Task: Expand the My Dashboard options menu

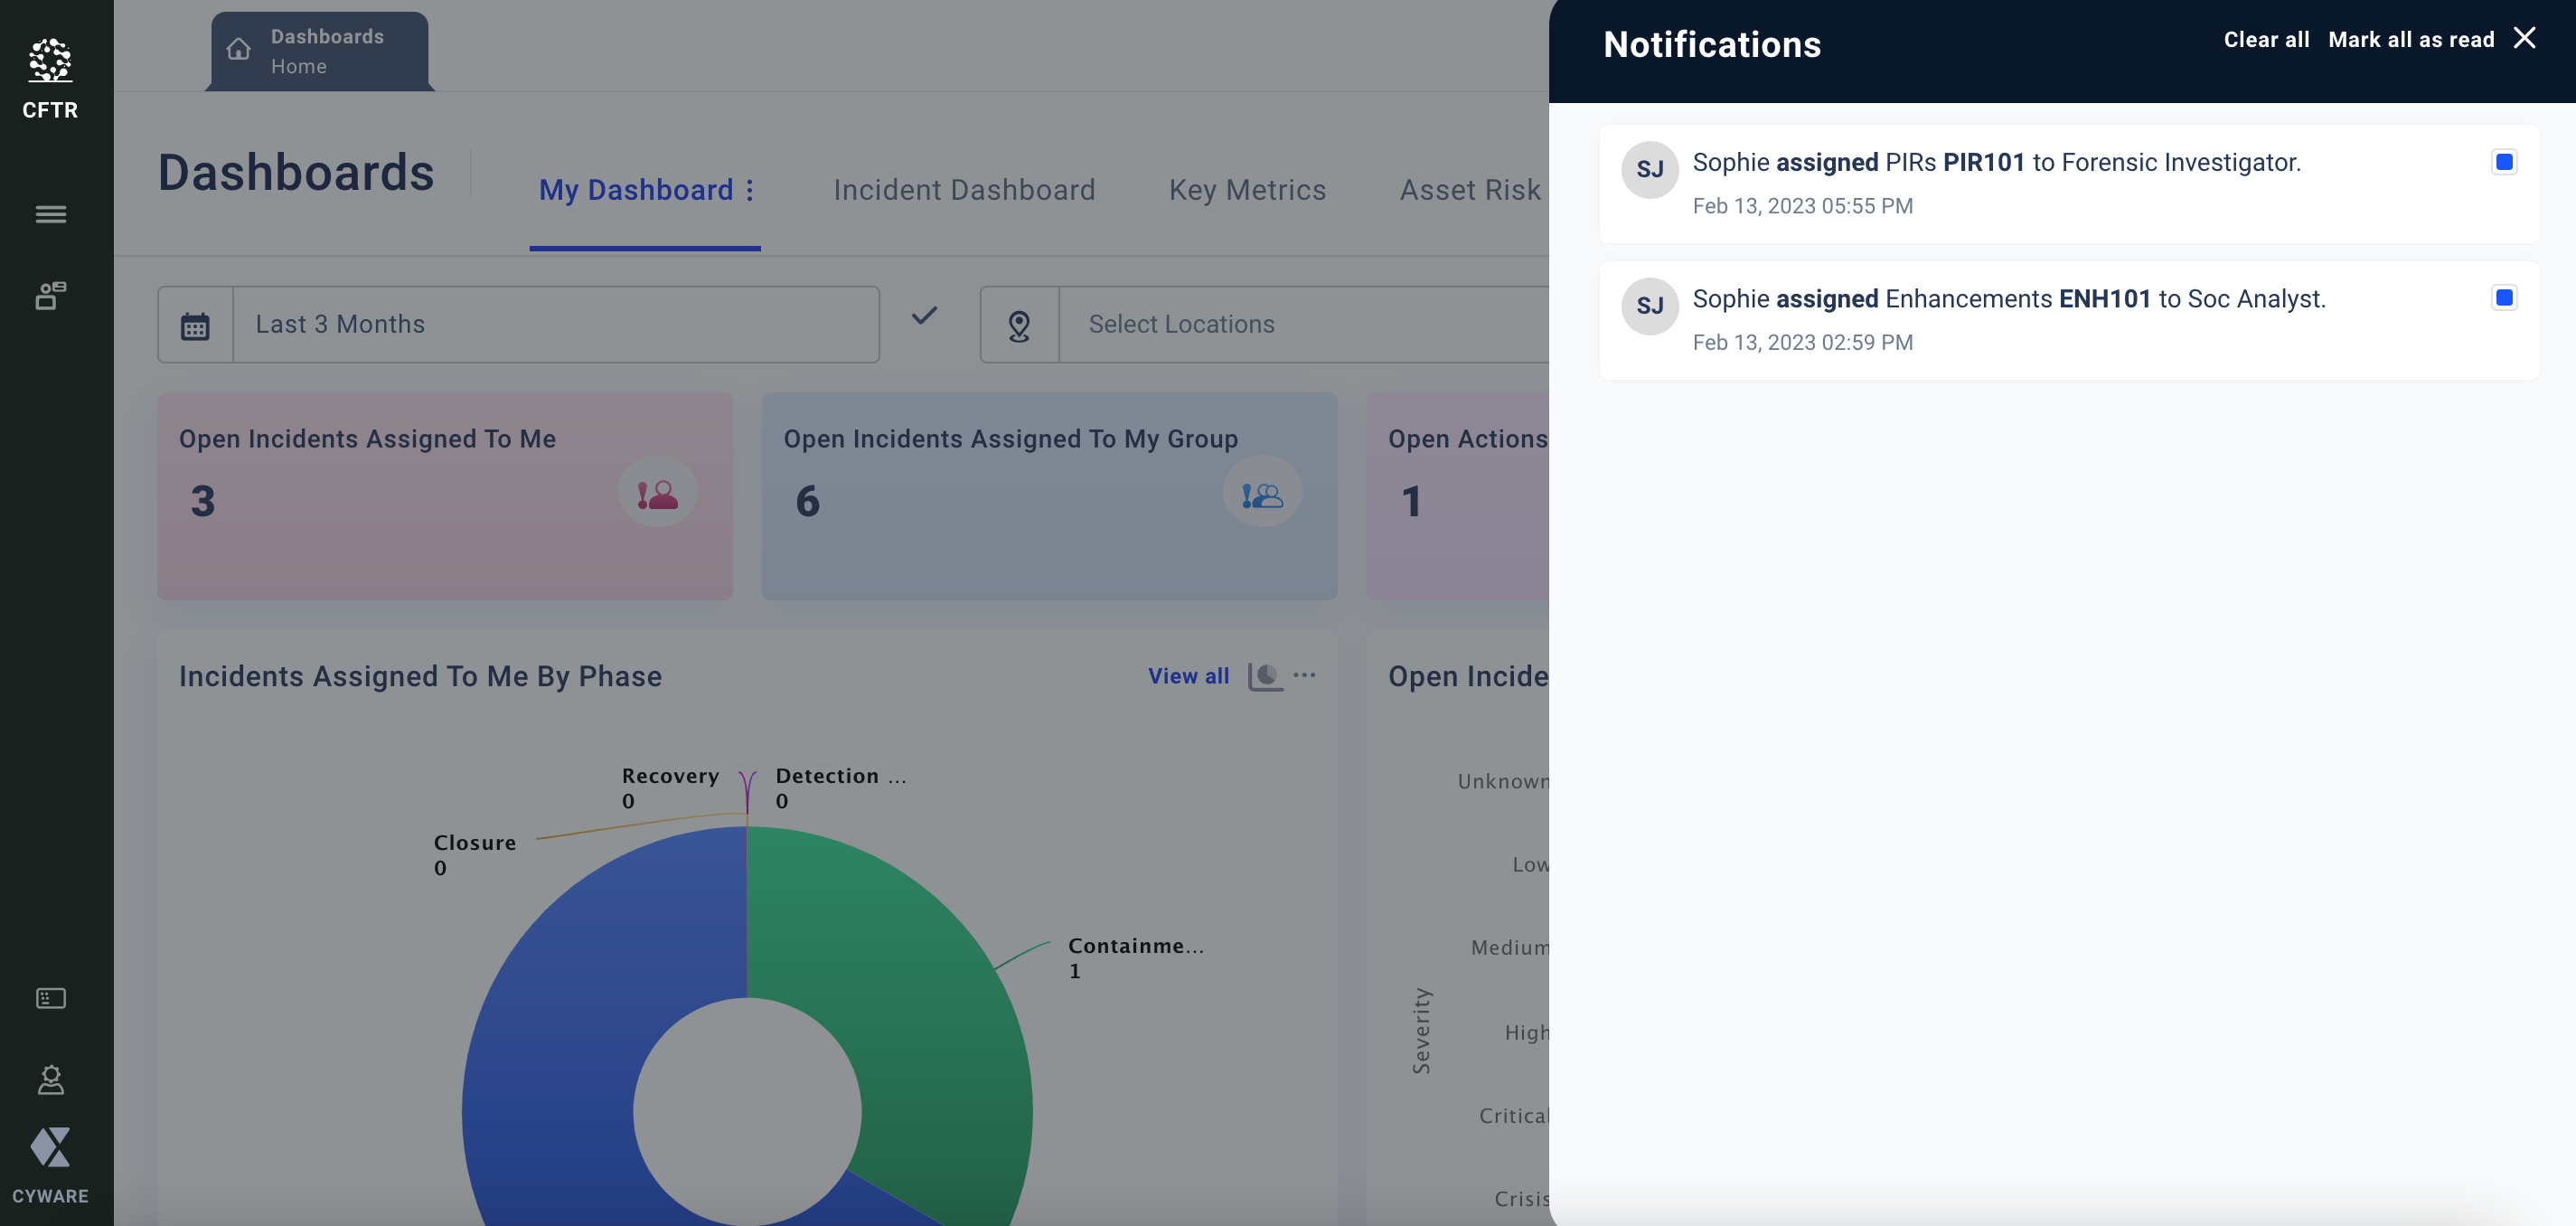Action: tap(751, 189)
